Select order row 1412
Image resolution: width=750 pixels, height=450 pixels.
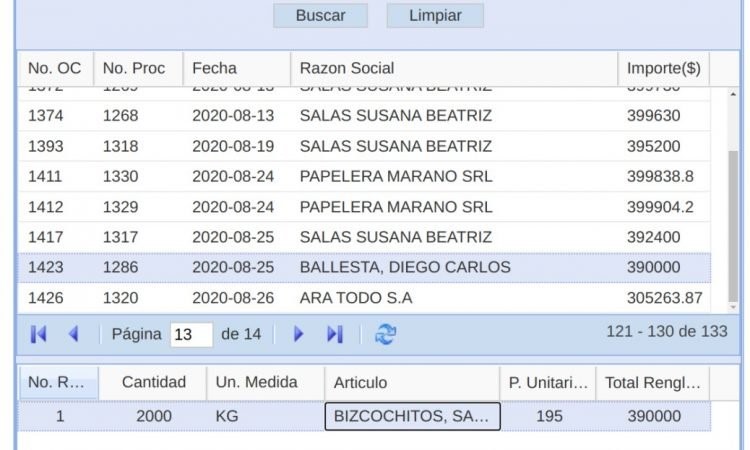[364, 207]
